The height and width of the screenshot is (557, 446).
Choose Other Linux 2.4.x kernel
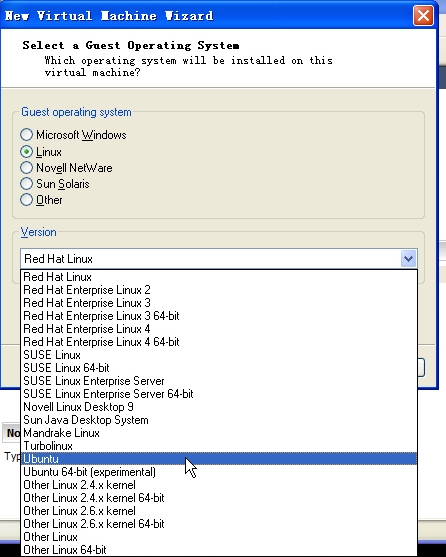[x=219, y=485]
